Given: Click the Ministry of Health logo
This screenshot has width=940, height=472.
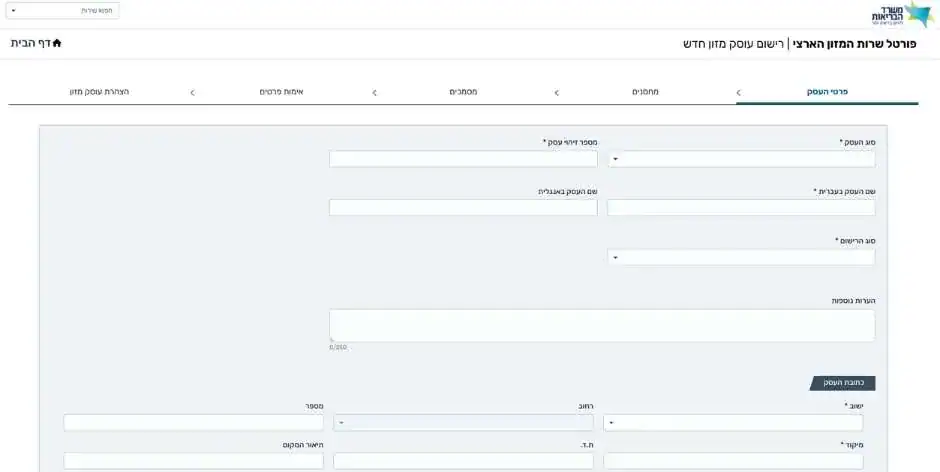Looking at the screenshot, I should pyautogui.click(x=901, y=14).
